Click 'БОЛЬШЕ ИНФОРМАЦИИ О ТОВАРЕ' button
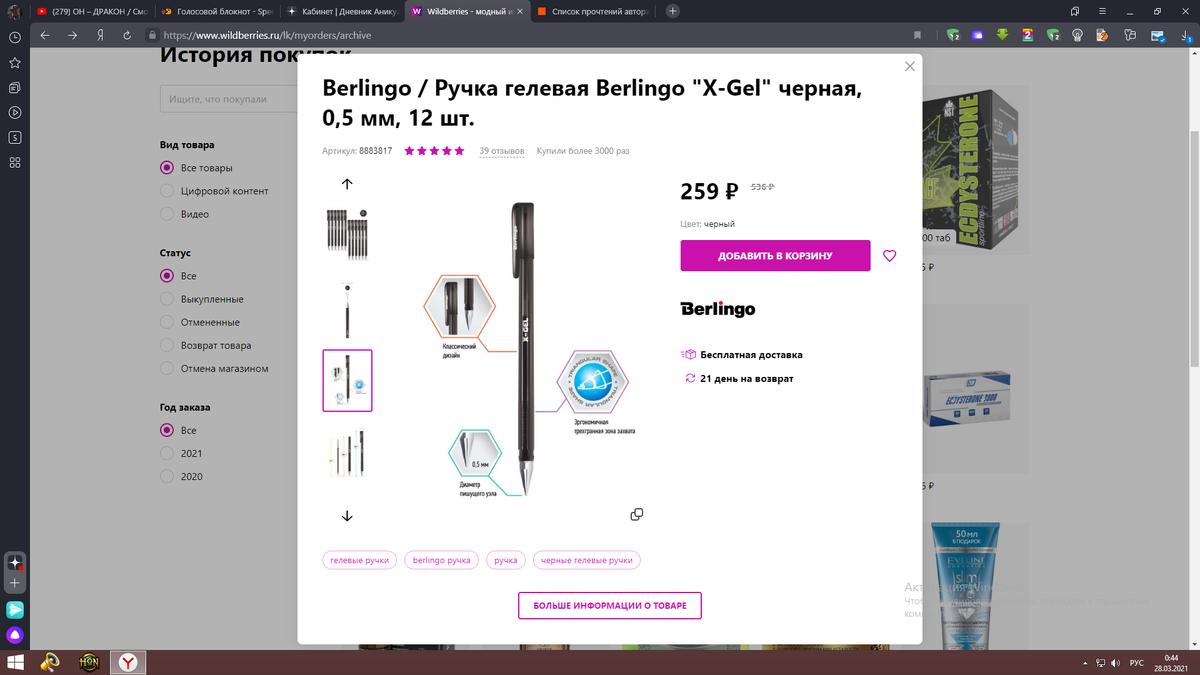 click(x=609, y=606)
